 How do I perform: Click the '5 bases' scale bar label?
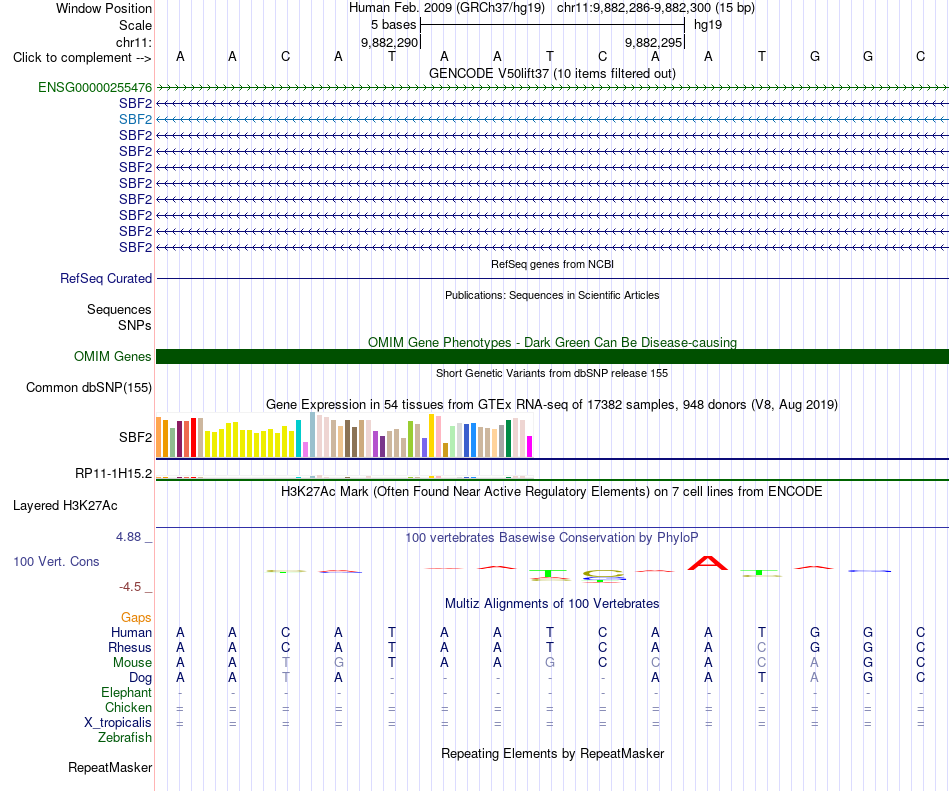coord(394,25)
